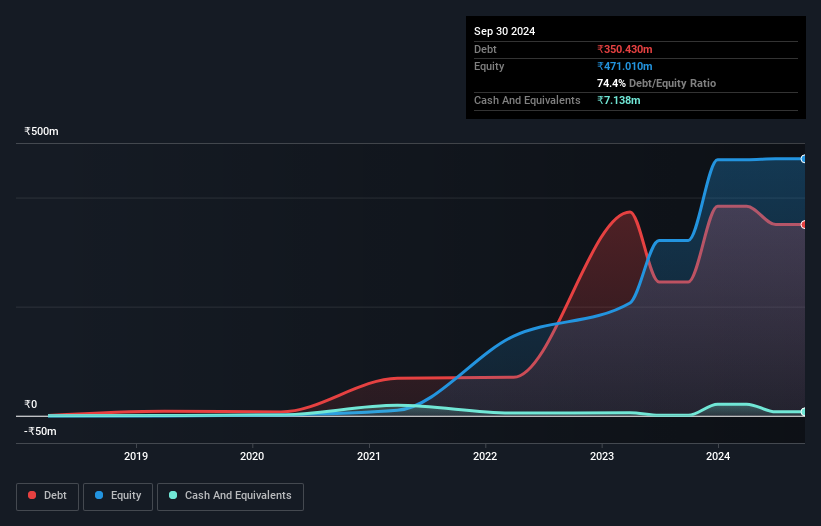Click the 2023 axis label
The width and height of the screenshot is (821, 526).
click(x=602, y=456)
